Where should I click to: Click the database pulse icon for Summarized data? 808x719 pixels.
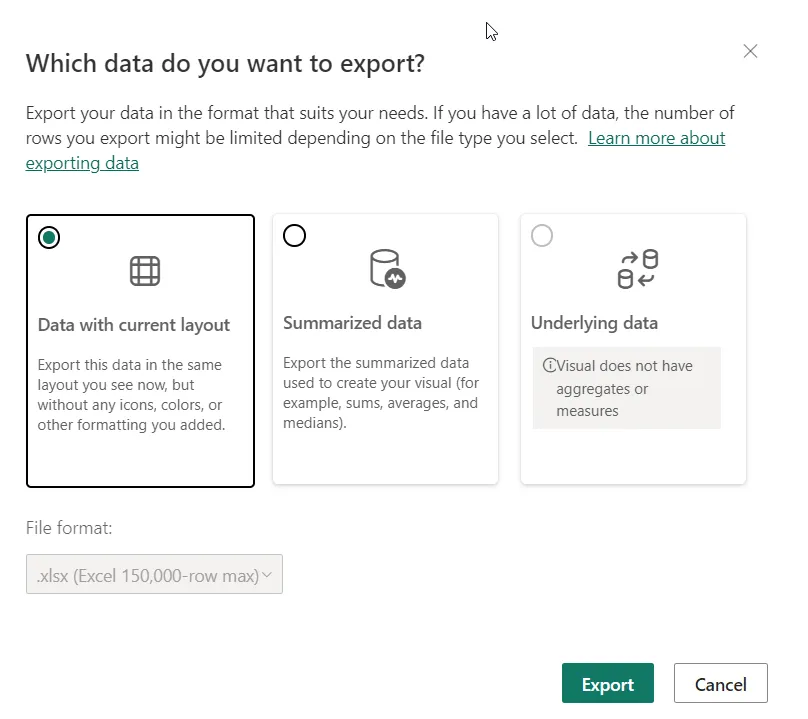pos(387,269)
